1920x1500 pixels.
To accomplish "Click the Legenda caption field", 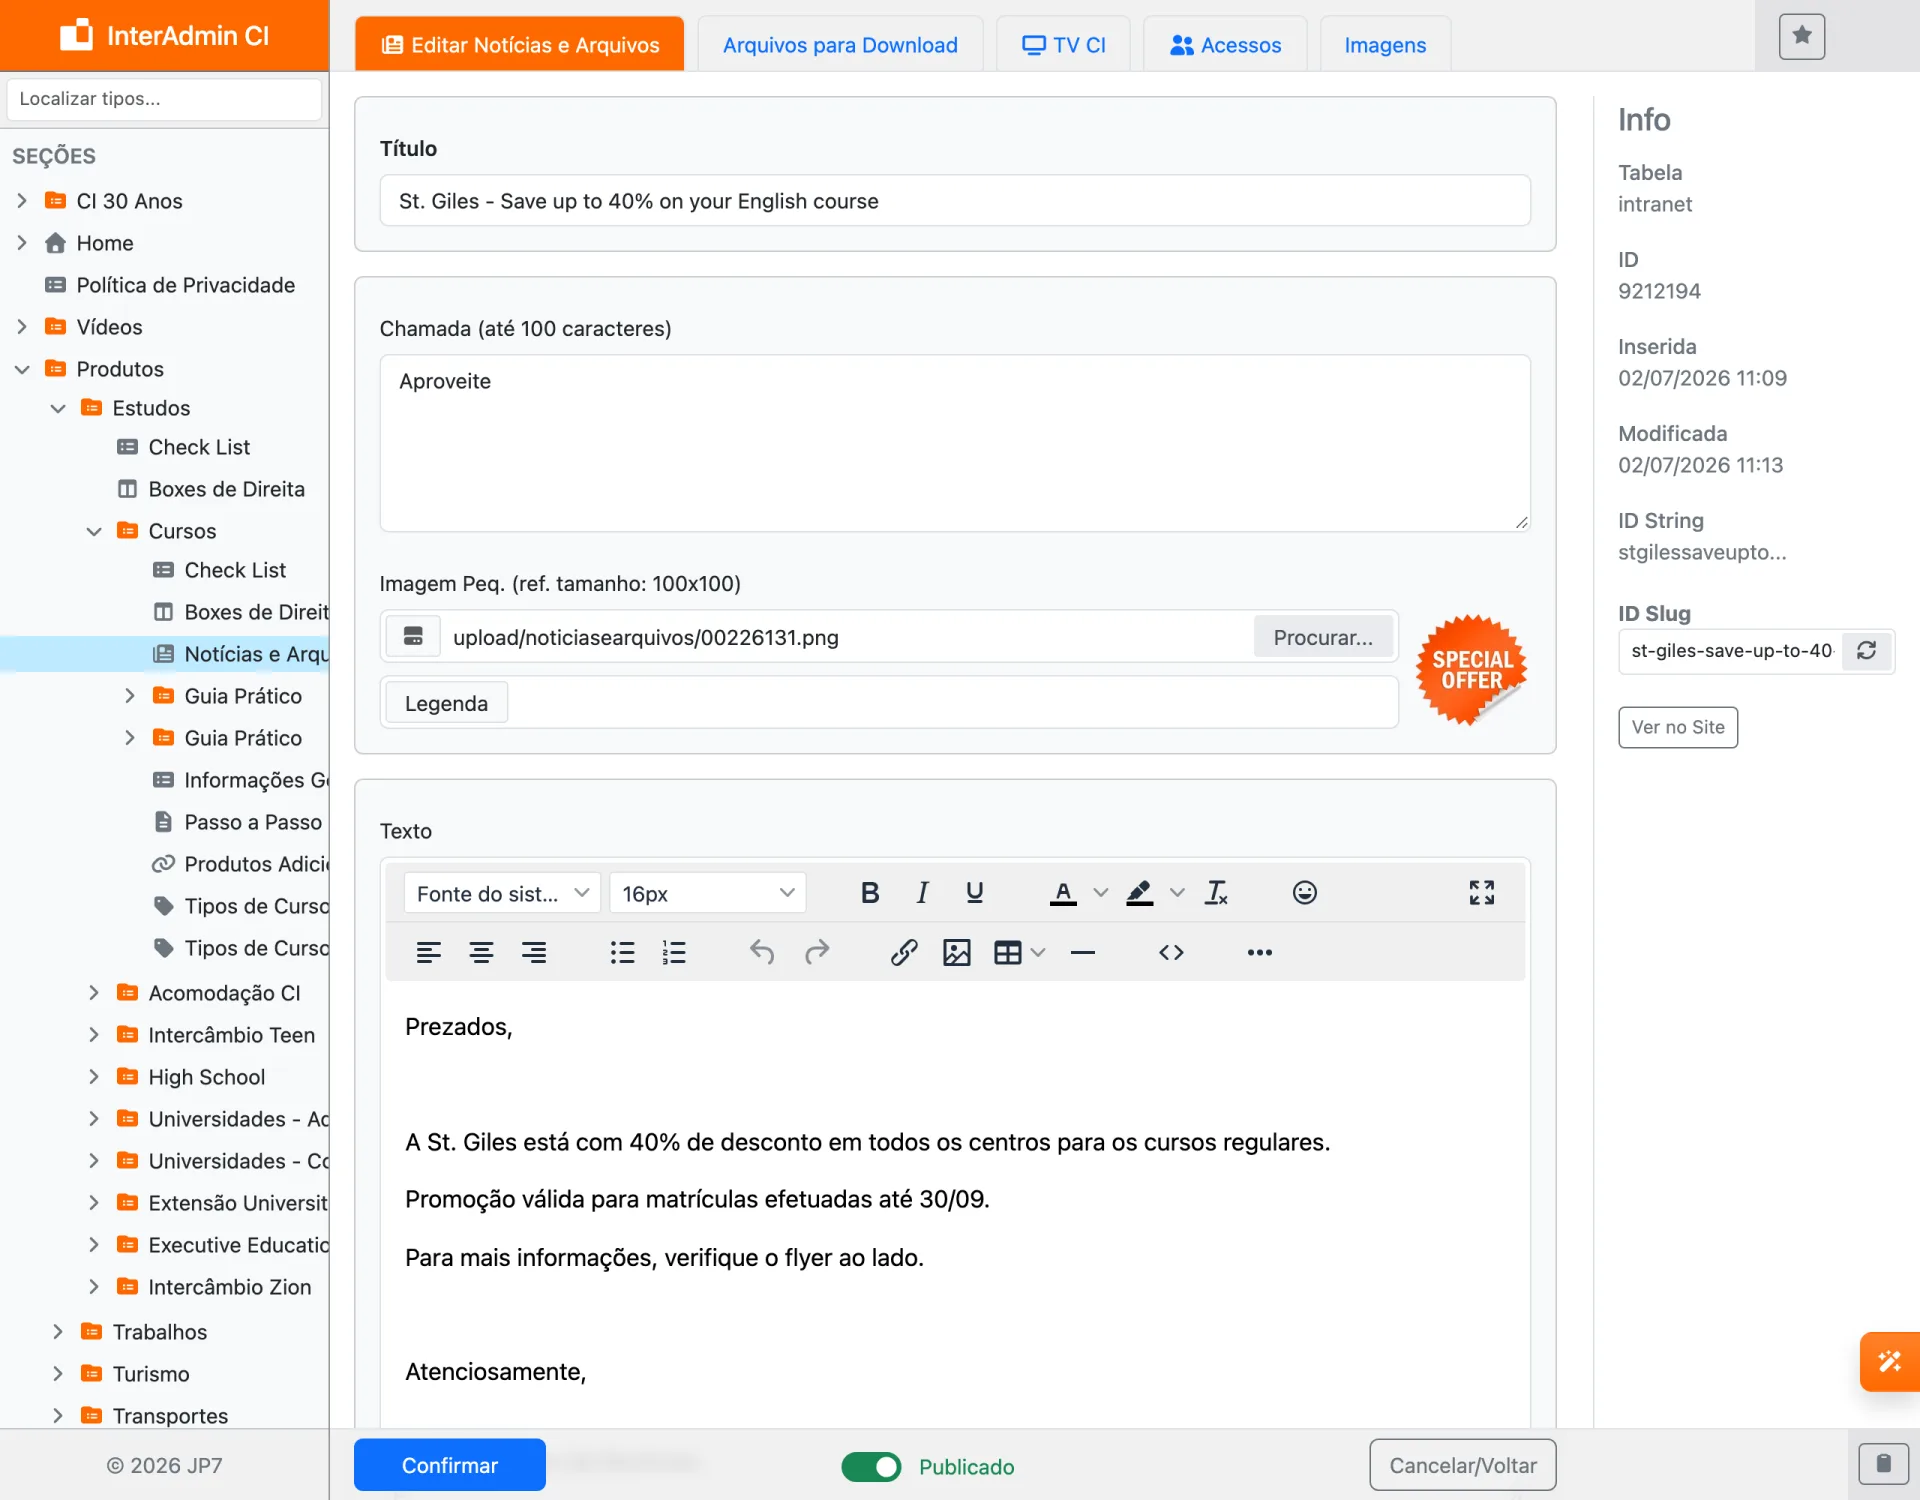I will [x=952, y=703].
